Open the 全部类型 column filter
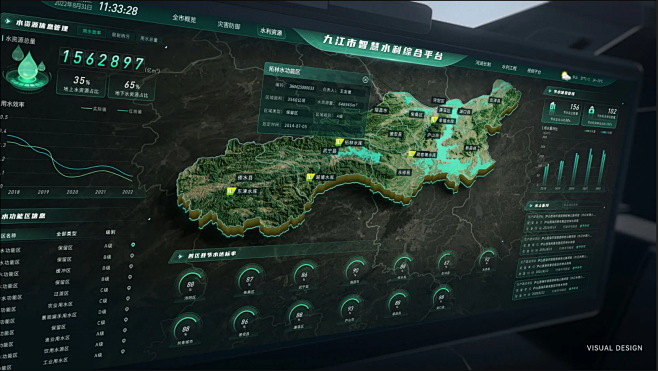658x371 pixels. 66,233
